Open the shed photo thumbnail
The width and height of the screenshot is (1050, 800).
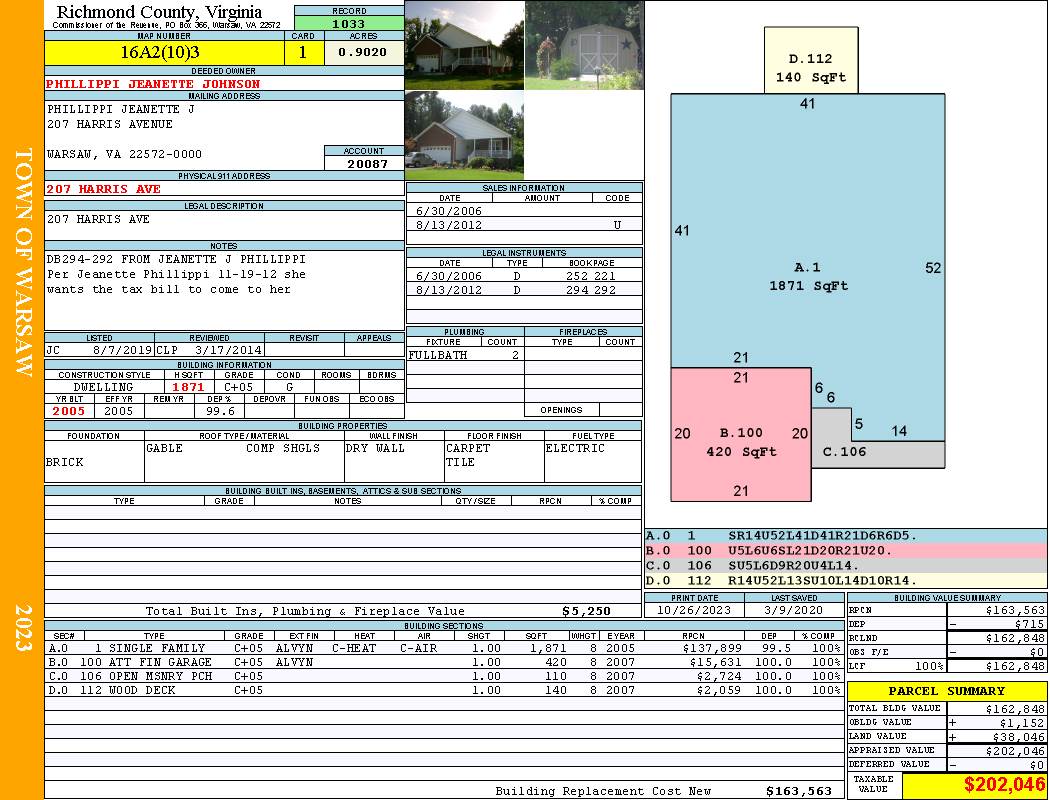click(x=584, y=45)
